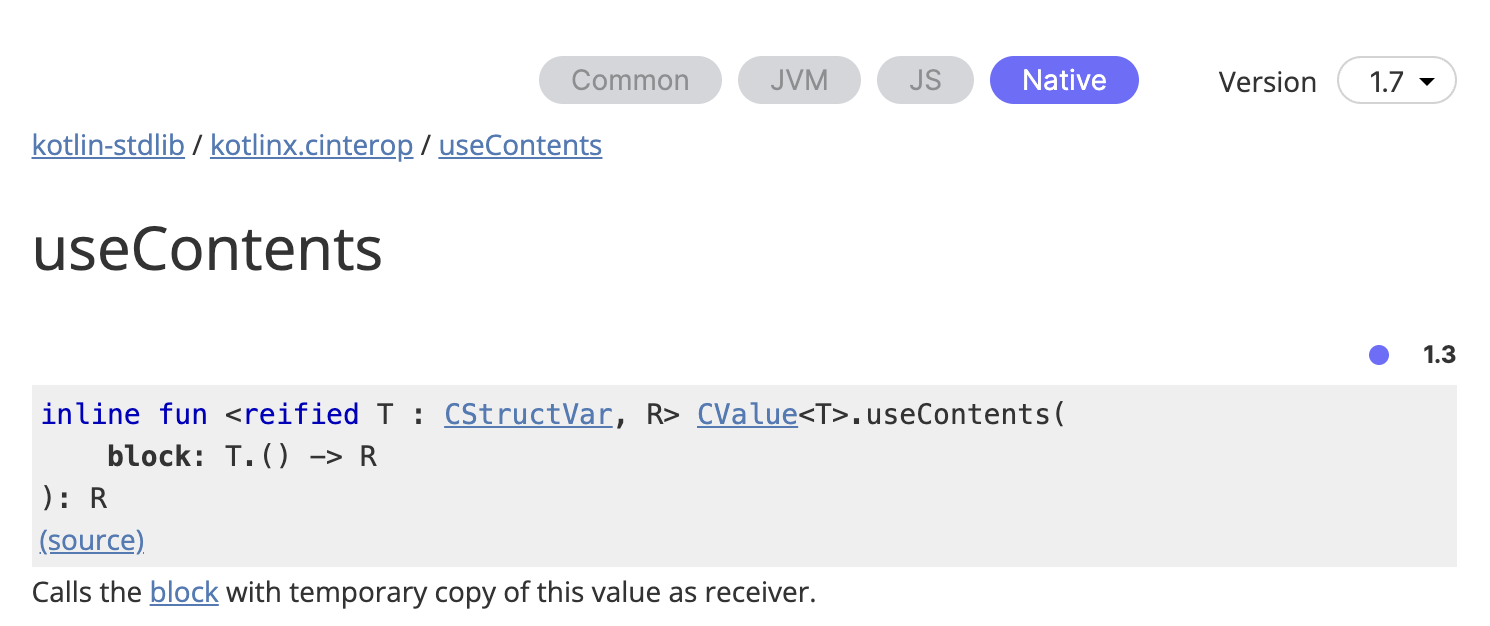This screenshot has height=626, width=1490.
Task: Disable the Native platform filter
Action: pos(1064,80)
